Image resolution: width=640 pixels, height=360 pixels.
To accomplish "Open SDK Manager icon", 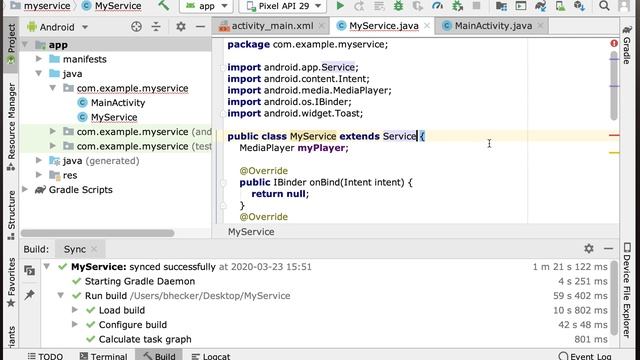I will coord(580,6).
